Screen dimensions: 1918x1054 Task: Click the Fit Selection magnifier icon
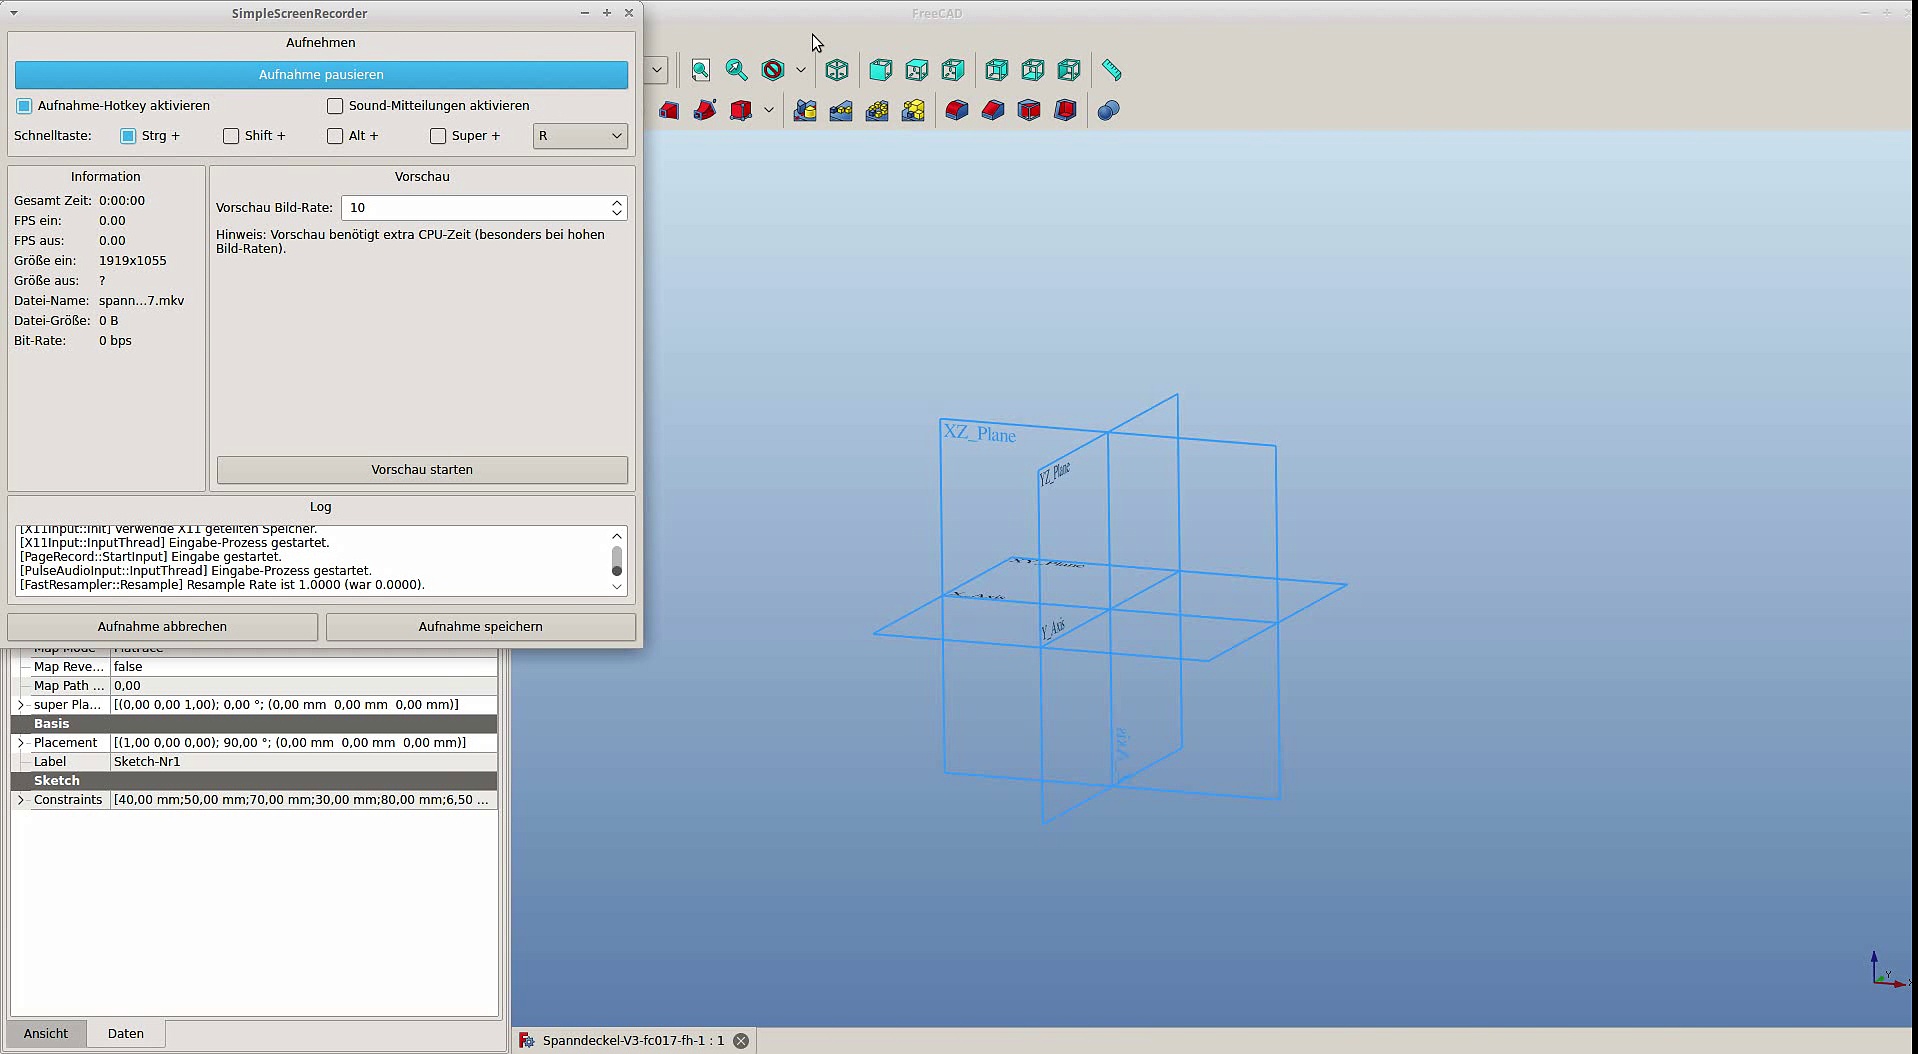737,70
